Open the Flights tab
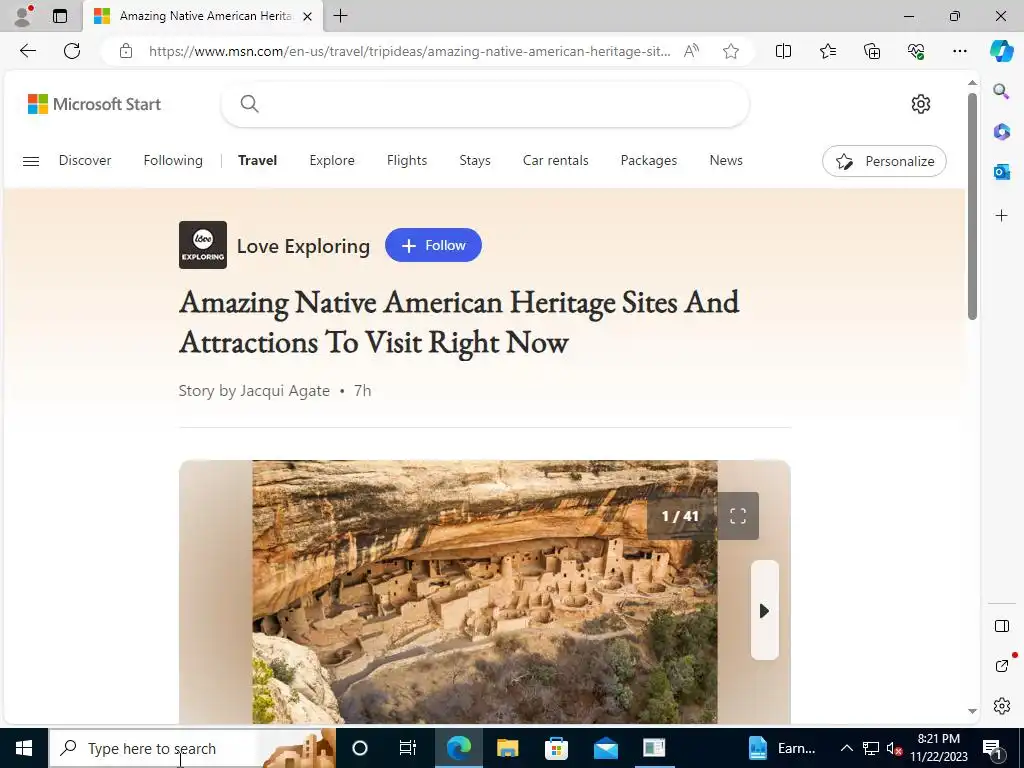This screenshot has width=1024, height=768. (407, 161)
